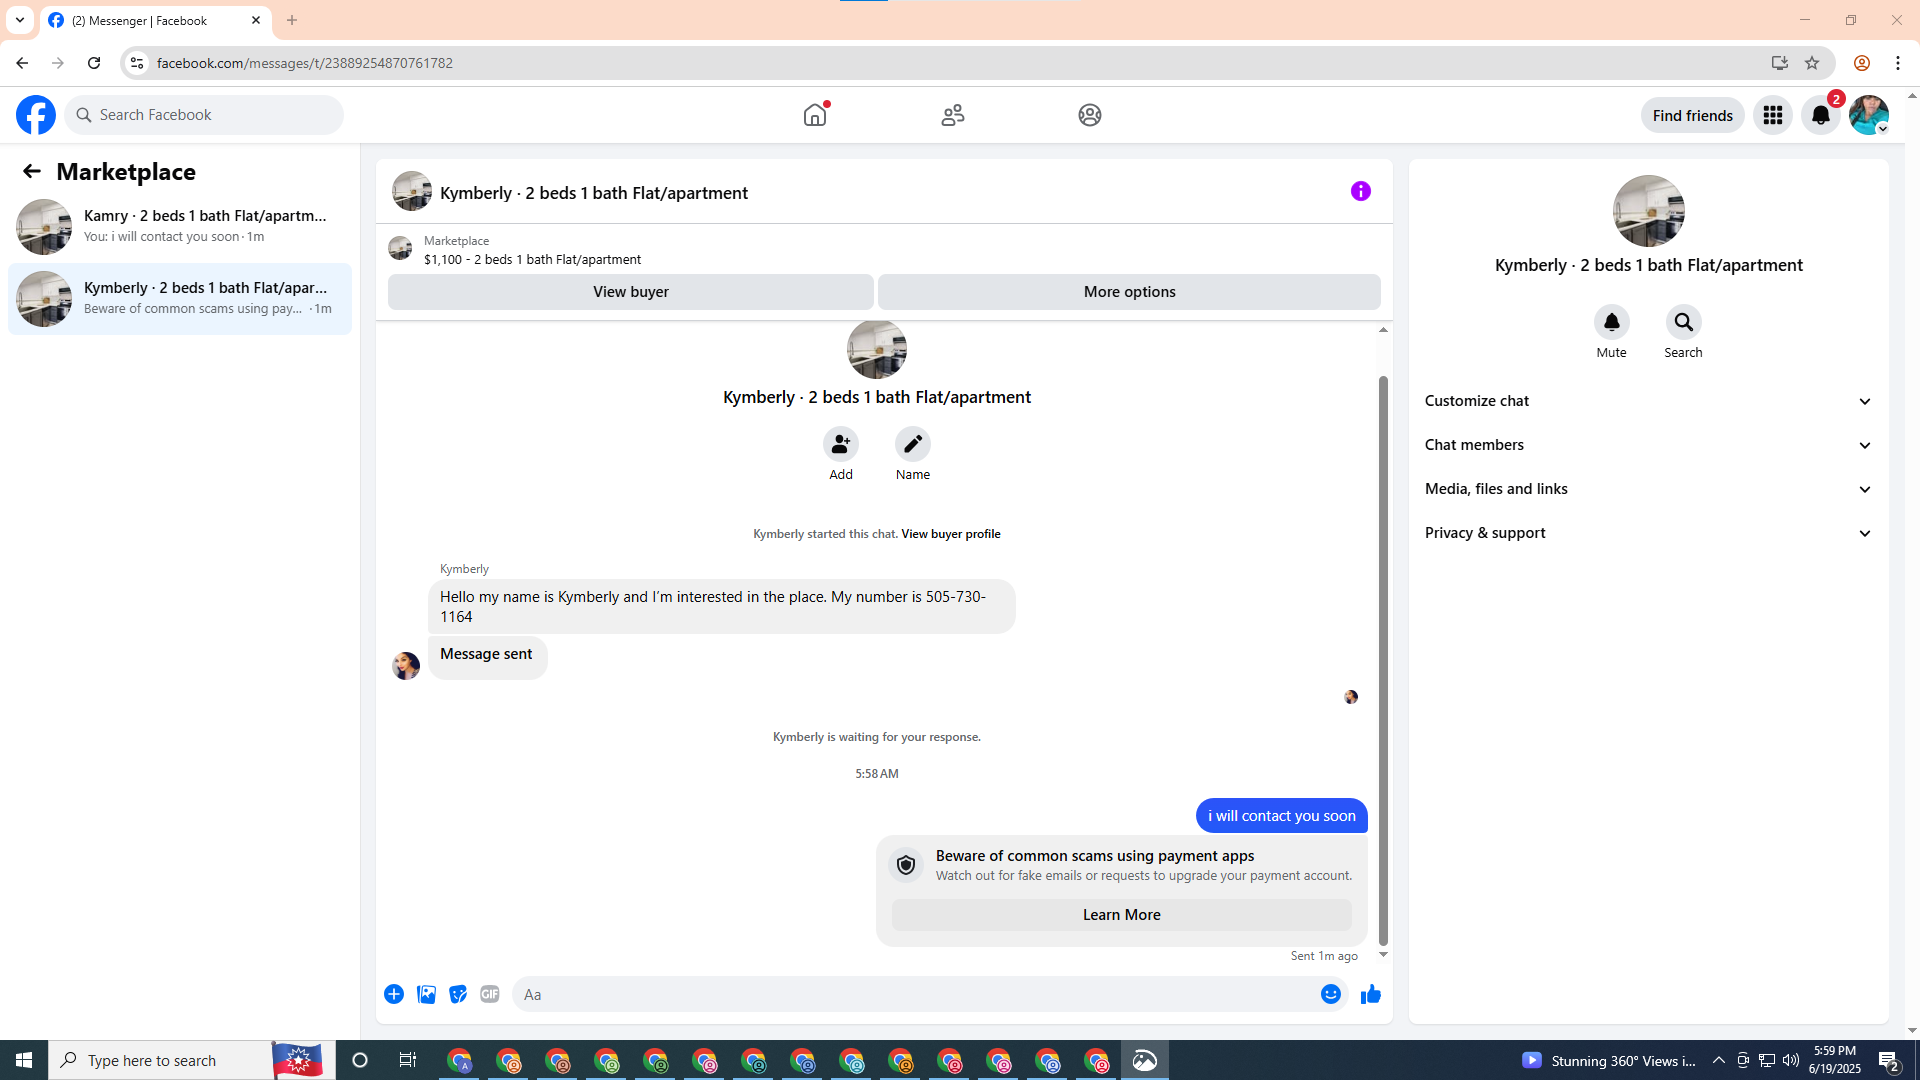Open Chrome profile icon in toolbar
This screenshot has width=1920, height=1080.
click(1862, 63)
